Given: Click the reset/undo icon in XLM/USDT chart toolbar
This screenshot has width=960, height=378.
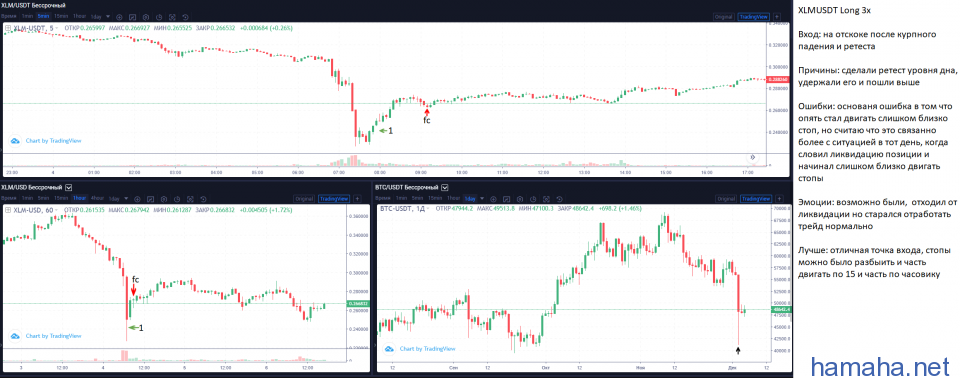Looking at the screenshot, I should coord(186,17).
